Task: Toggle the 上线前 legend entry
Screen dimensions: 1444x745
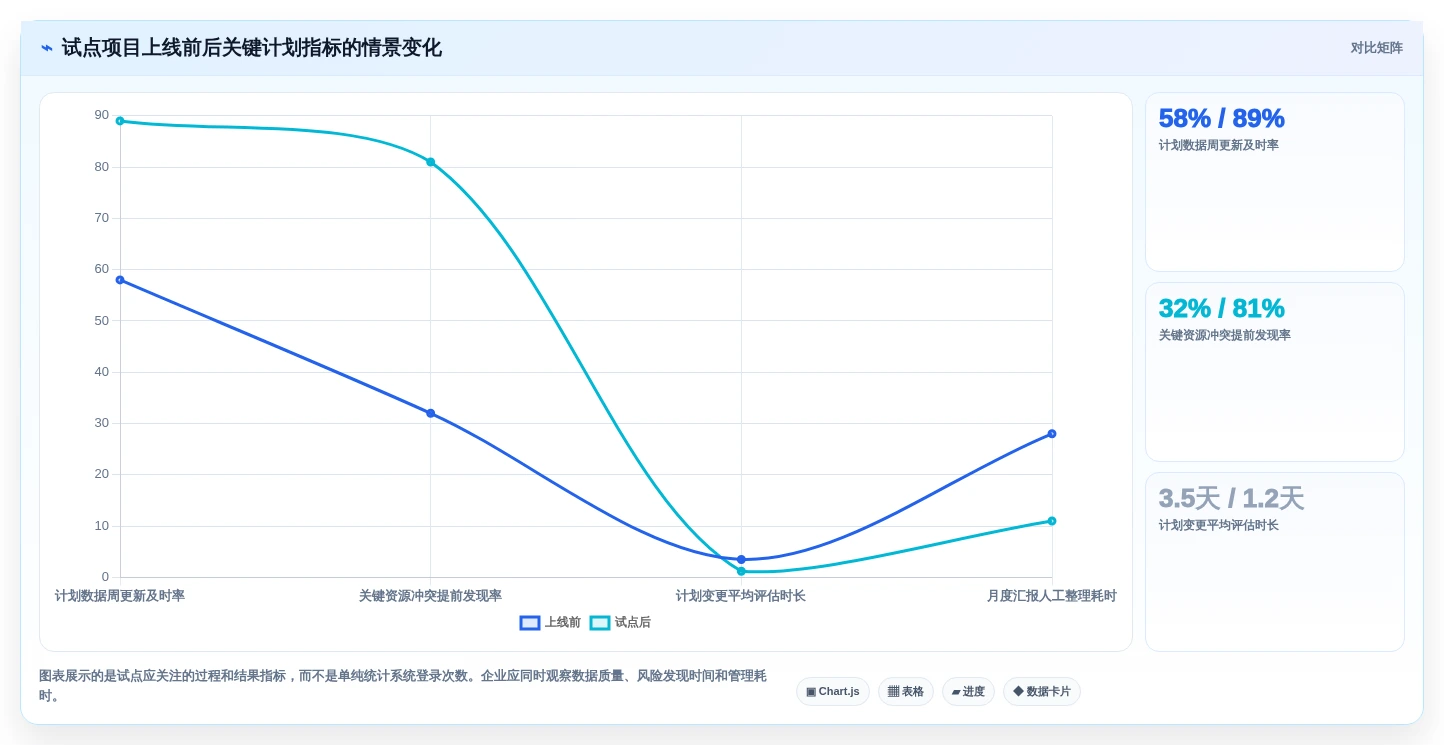Action: click(x=550, y=623)
